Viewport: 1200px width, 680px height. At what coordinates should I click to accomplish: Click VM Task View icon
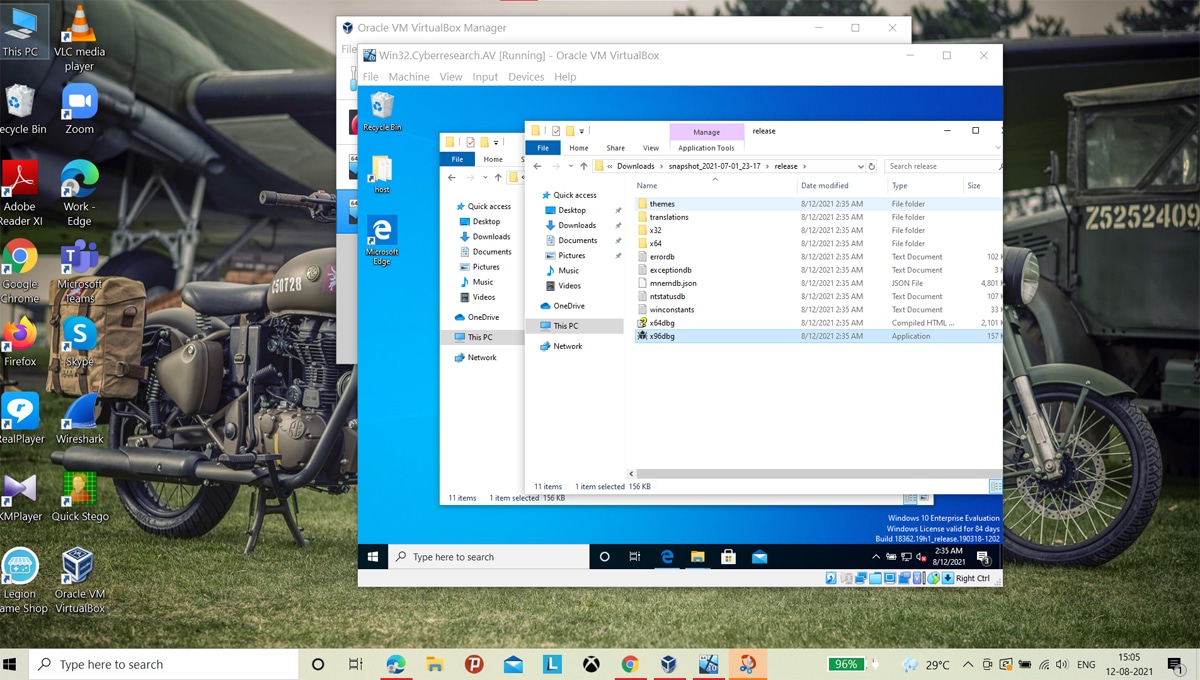pyautogui.click(x=635, y=557)
